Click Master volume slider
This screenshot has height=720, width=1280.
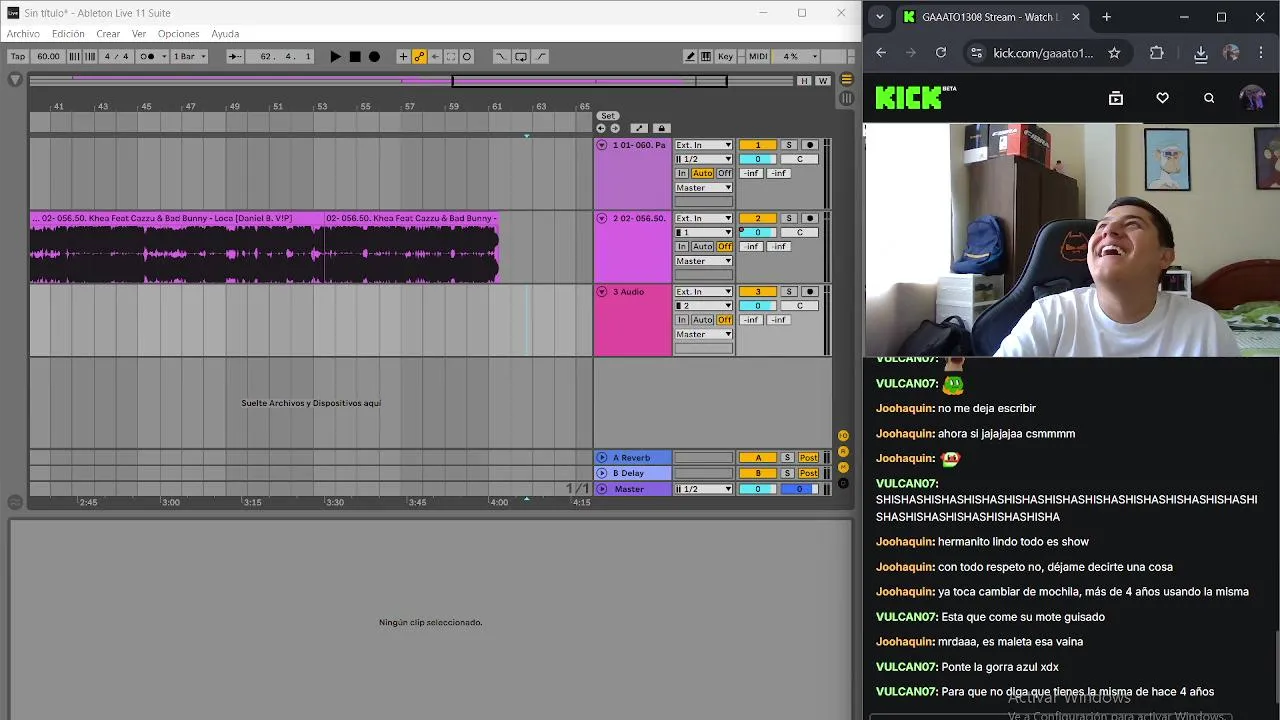coord(758,489)
